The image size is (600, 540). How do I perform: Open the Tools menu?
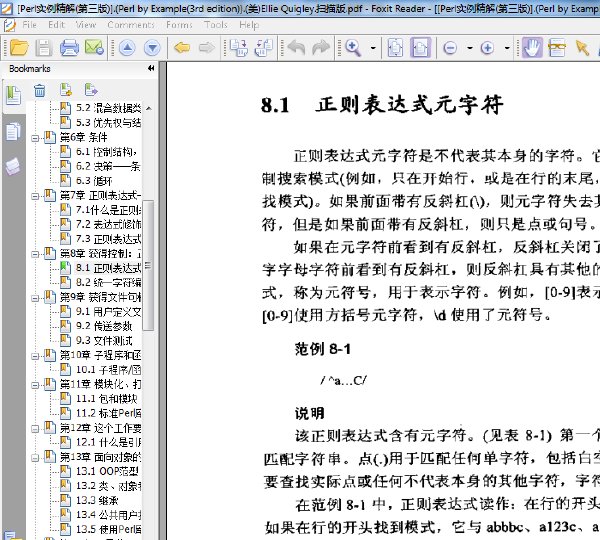tap(216, 25)
